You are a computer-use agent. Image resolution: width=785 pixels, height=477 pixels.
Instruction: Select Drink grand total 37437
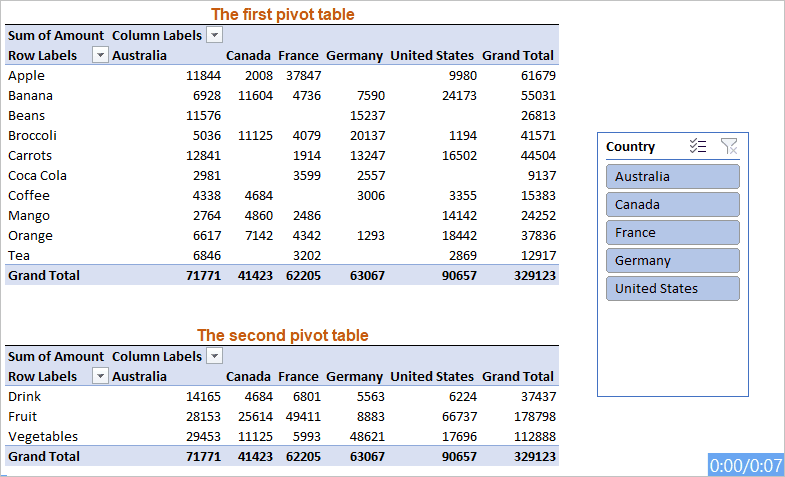click(538, 396)
